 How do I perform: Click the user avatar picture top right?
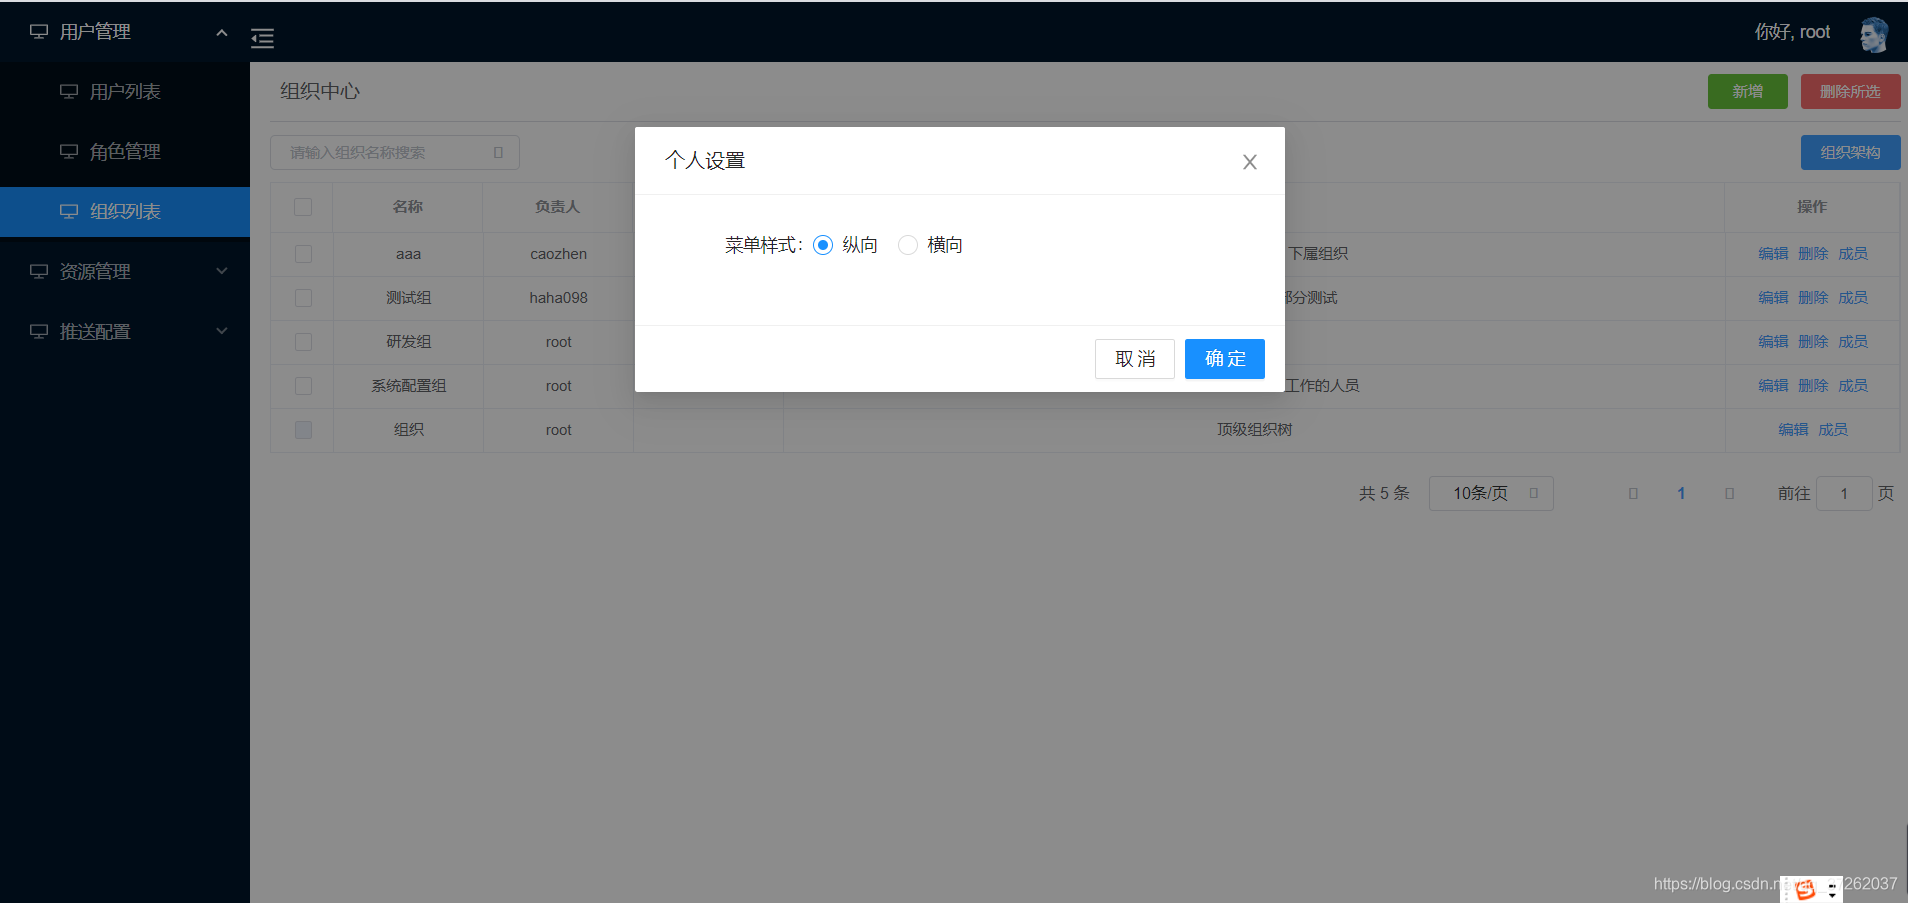pos(1875,33)
